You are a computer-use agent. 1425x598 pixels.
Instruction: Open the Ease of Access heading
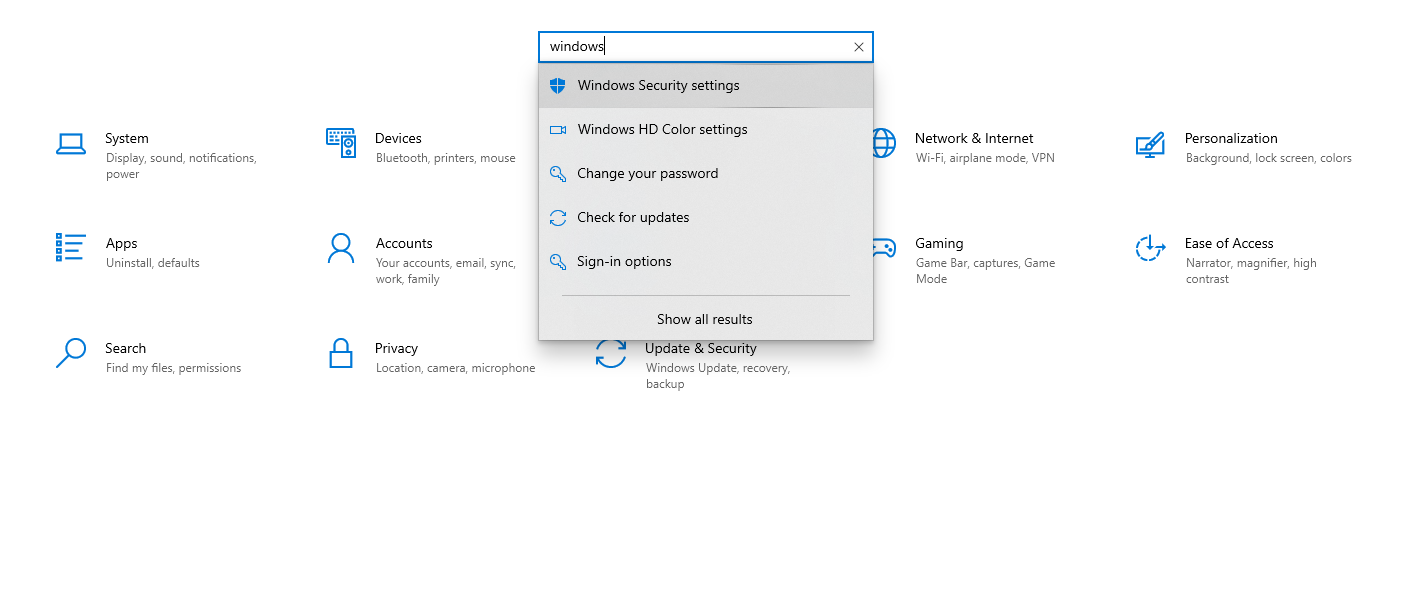[1229, 244]
